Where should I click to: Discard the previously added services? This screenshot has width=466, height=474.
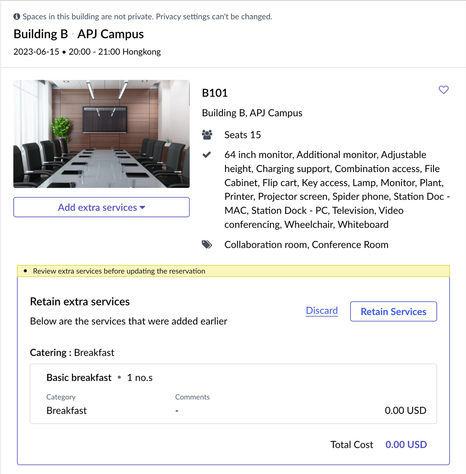pos(322,311)
